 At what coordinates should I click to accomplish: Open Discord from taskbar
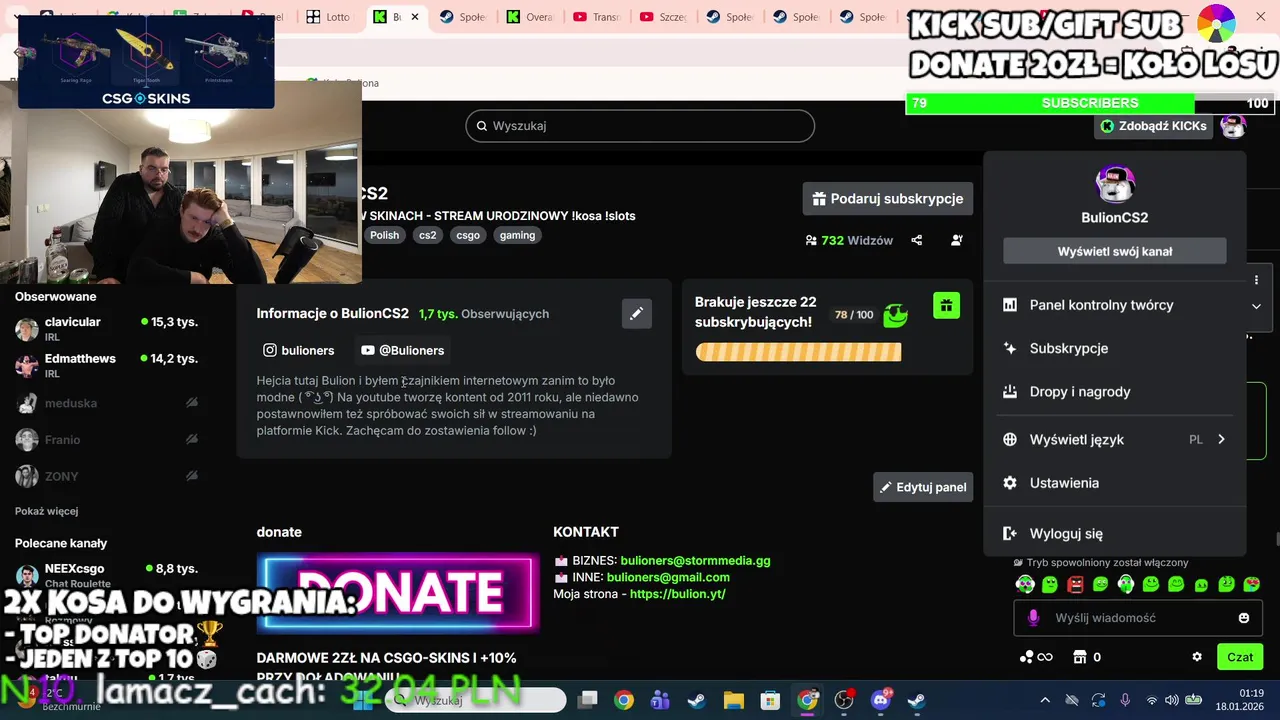[881, 699]
